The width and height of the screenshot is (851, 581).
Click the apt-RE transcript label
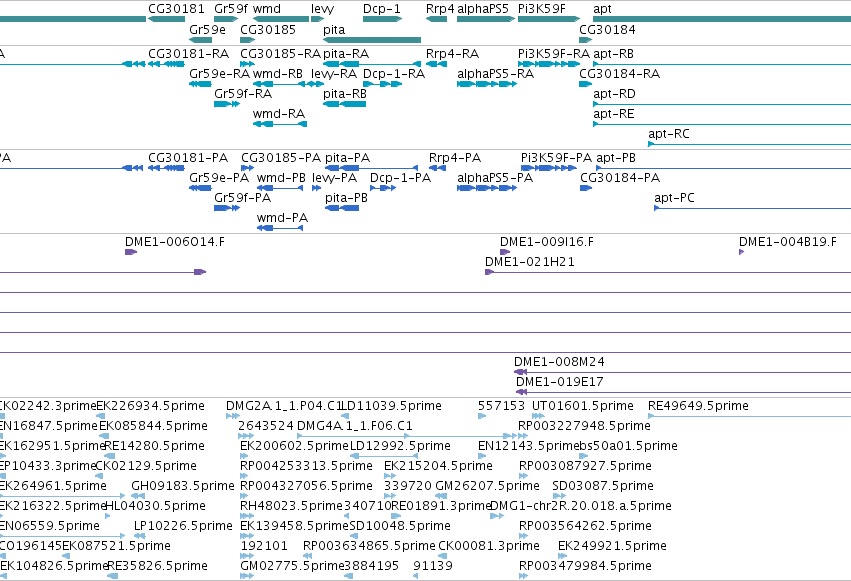pyautogui.click(x=614, y=114)
